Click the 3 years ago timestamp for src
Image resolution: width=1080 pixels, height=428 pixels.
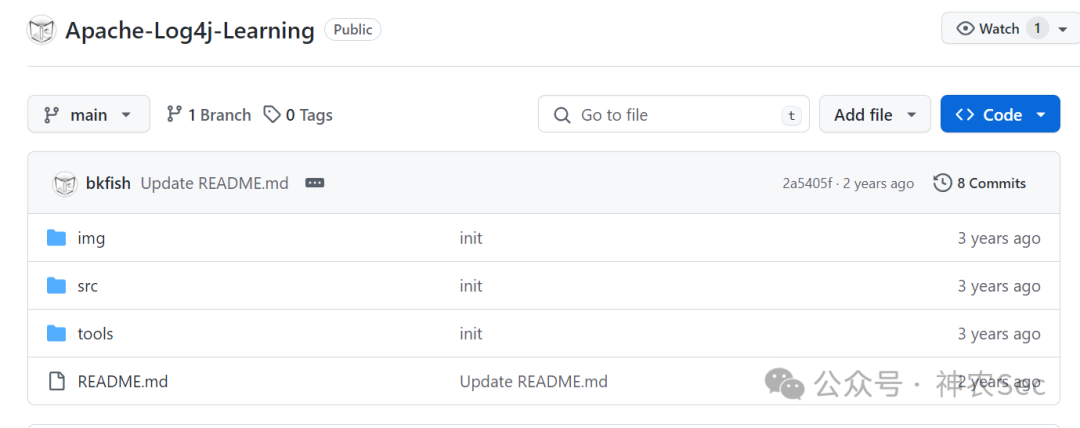coord(999,286)
